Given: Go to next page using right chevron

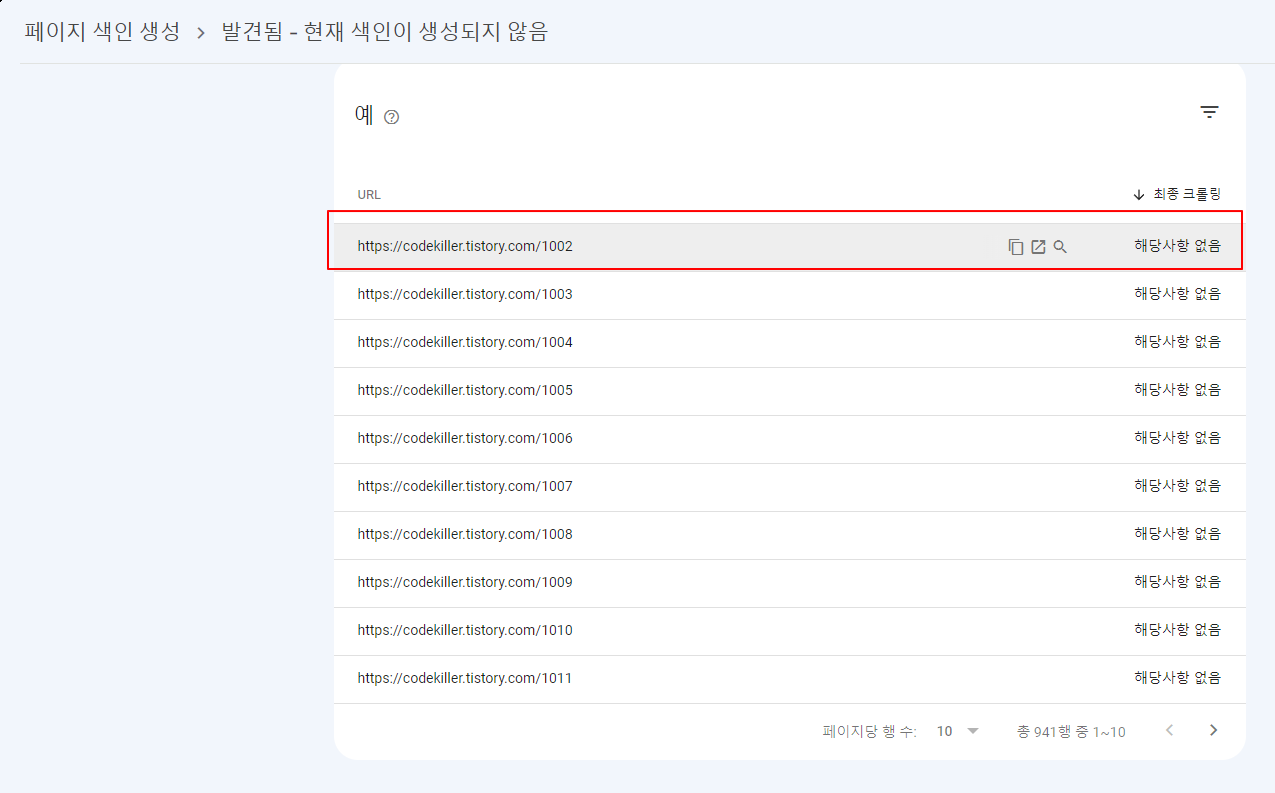Looking at the screenshot, I should (x=1213, y=730).
